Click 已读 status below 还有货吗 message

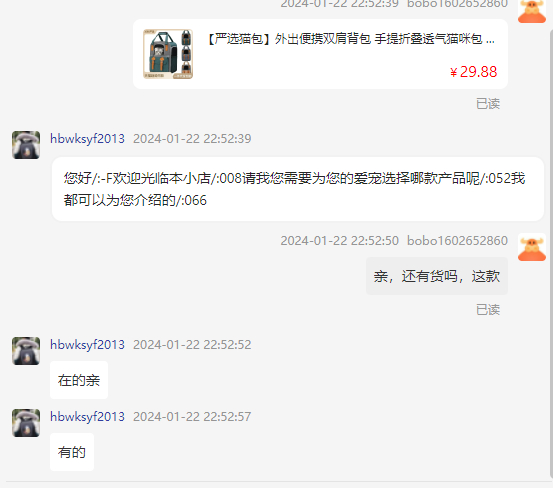[x=488, y=310]
